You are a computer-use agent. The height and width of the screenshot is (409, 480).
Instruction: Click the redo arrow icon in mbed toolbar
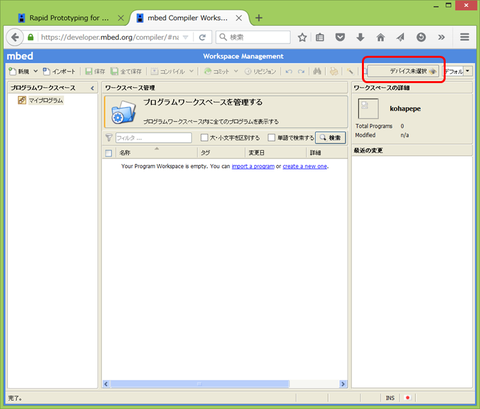coord(301,71)
